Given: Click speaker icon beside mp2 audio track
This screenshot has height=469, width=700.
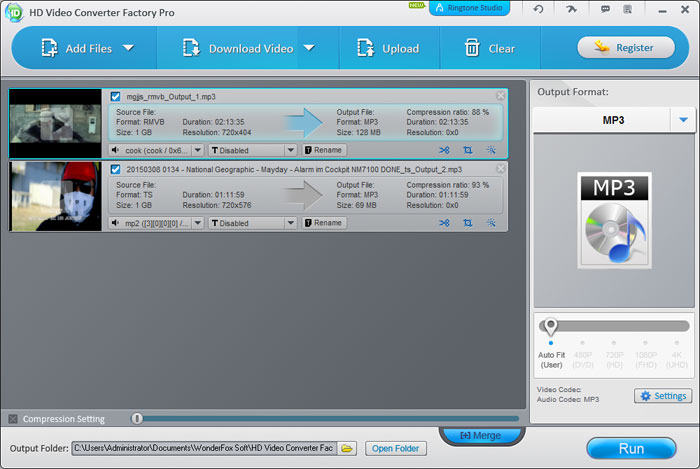Looking at the screenshot, I should (x=115, y=223).
